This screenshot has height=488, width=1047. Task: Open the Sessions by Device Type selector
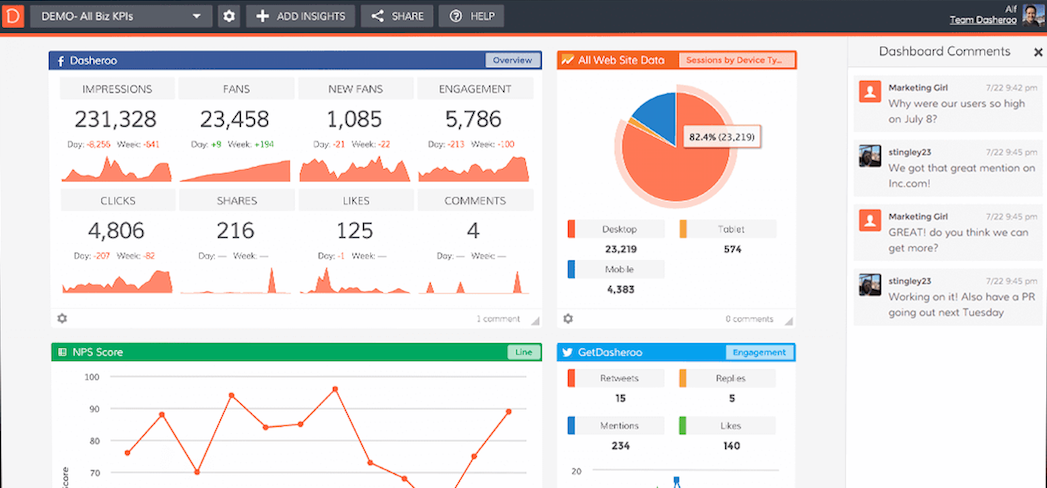(737, 60)
